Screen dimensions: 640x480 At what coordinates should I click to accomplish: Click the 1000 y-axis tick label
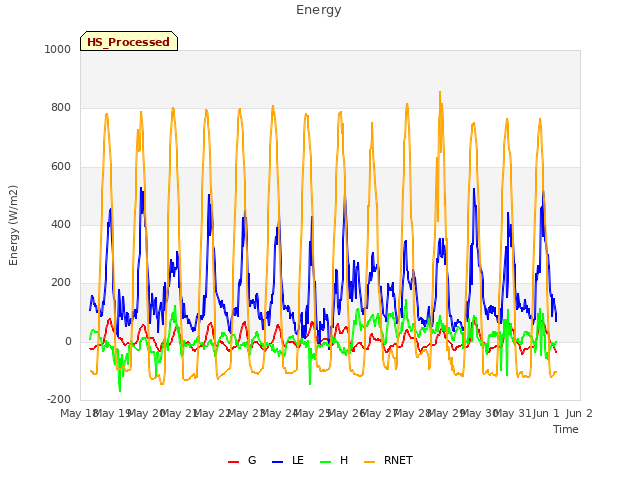click(58, 49)
